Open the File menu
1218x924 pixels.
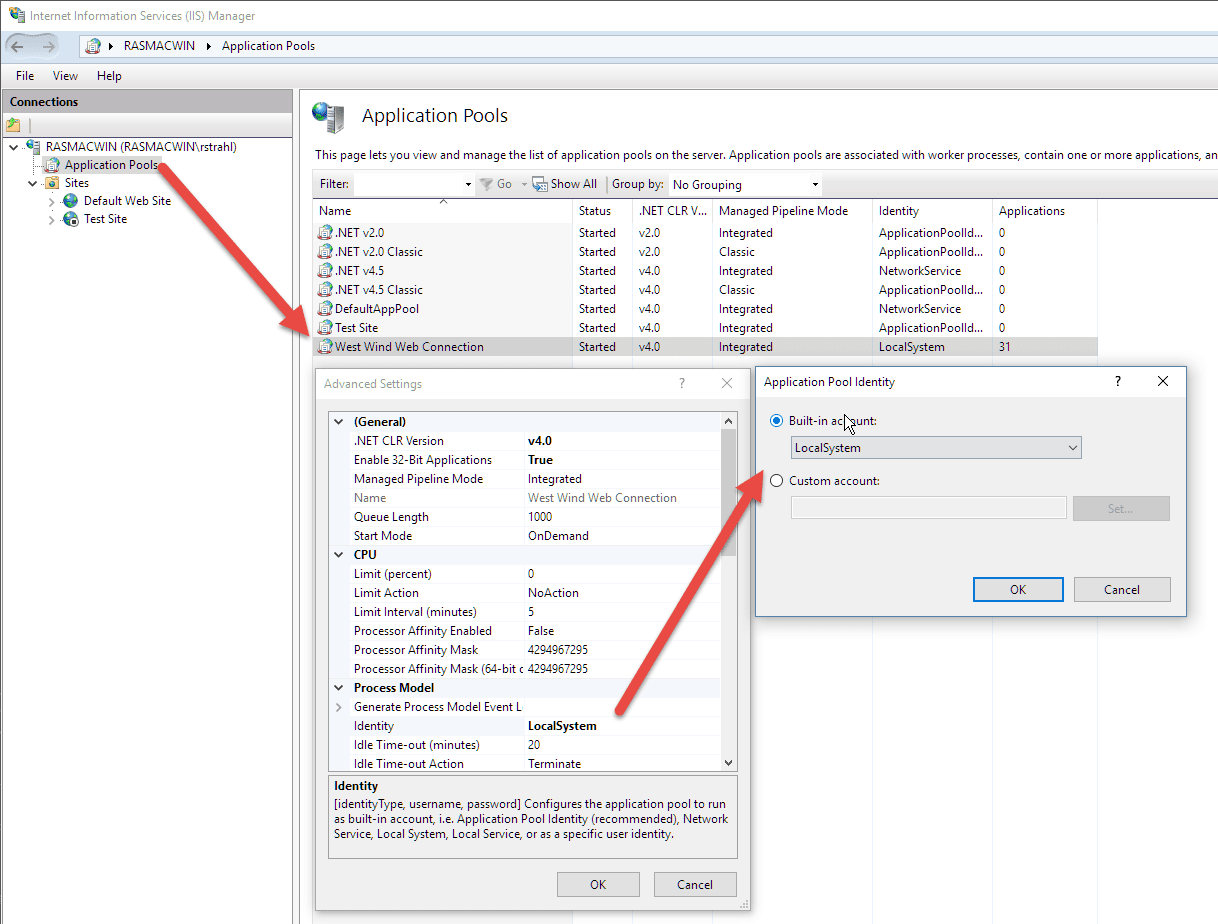click(25, 76)
